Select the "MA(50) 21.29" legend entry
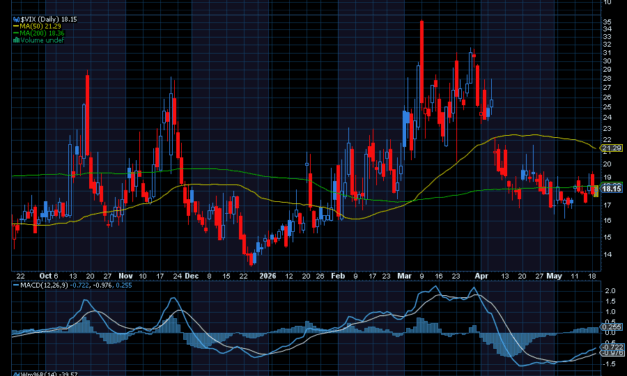The width and height of the screenshot is (627, 376). tap(40, 26)
